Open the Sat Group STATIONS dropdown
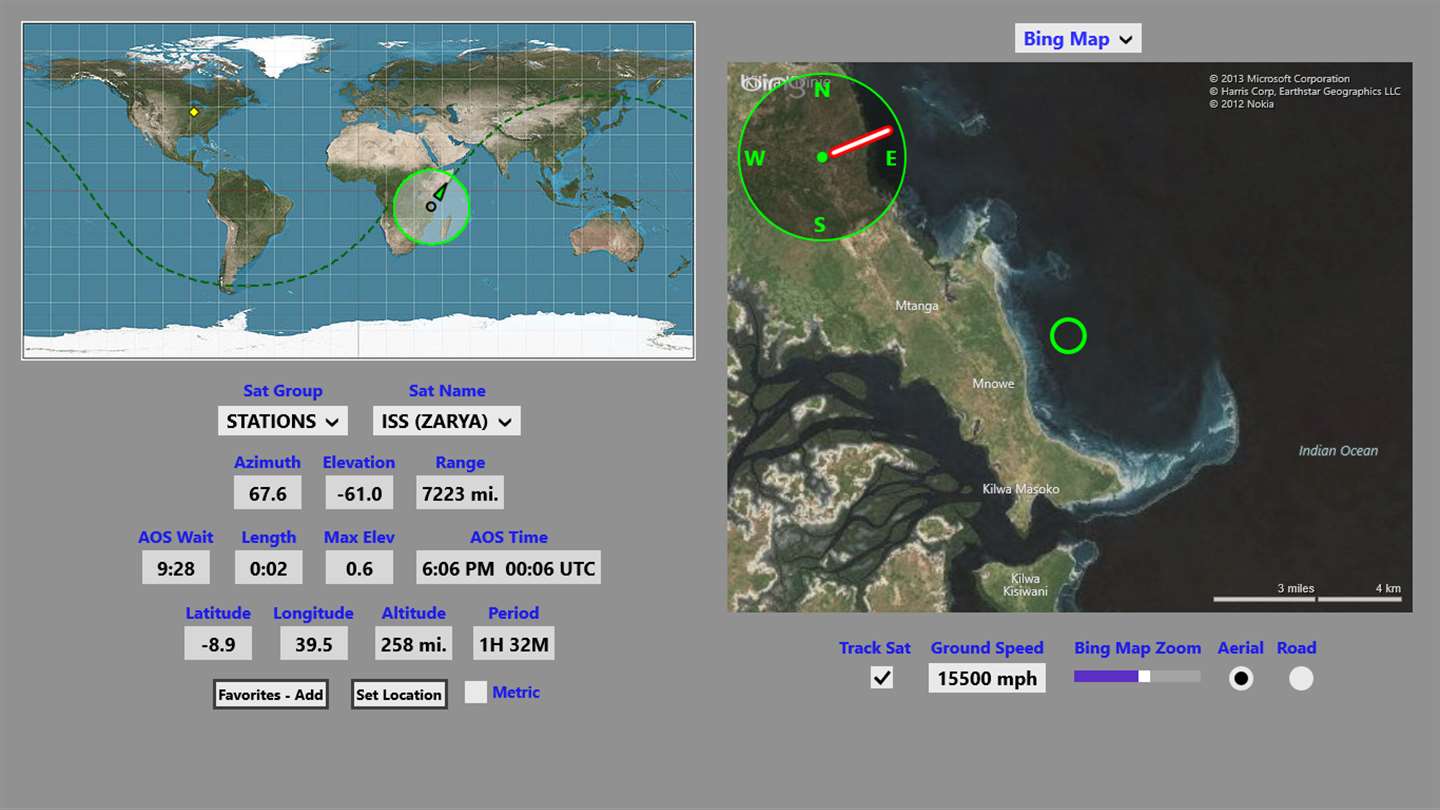The width and height of the screenshot is (1440, 810). (x=283, y=421)
